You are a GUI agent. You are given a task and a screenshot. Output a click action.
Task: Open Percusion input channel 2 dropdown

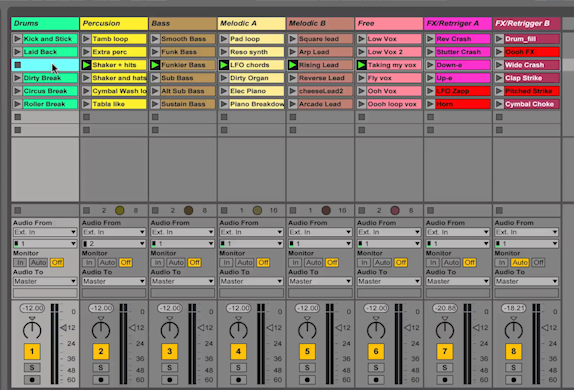(113, 244)
